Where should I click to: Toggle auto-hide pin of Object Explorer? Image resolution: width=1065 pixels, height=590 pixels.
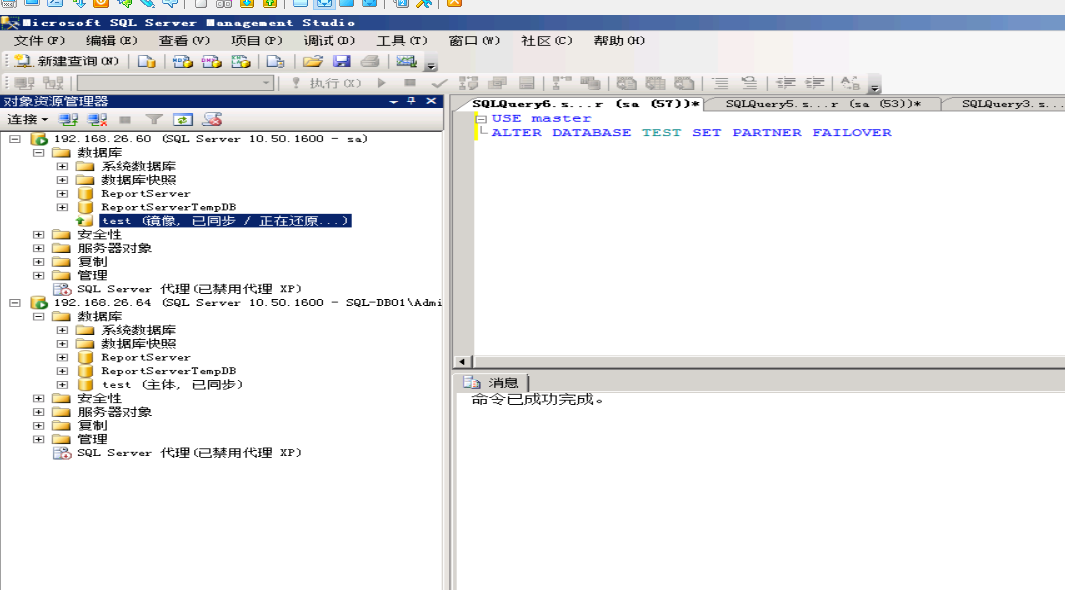(412, 101)
